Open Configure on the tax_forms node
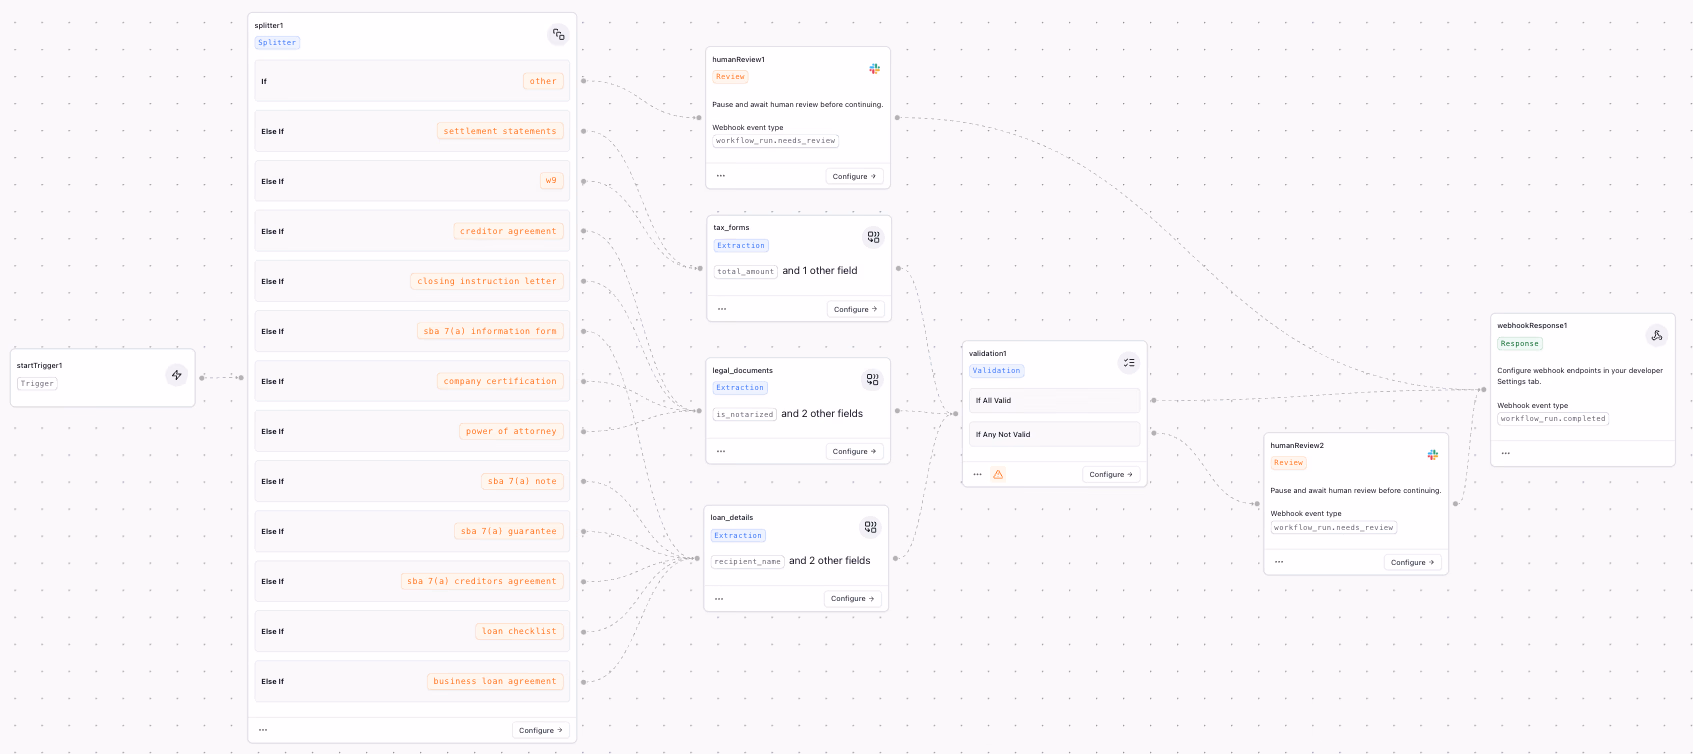 (856, 309)
